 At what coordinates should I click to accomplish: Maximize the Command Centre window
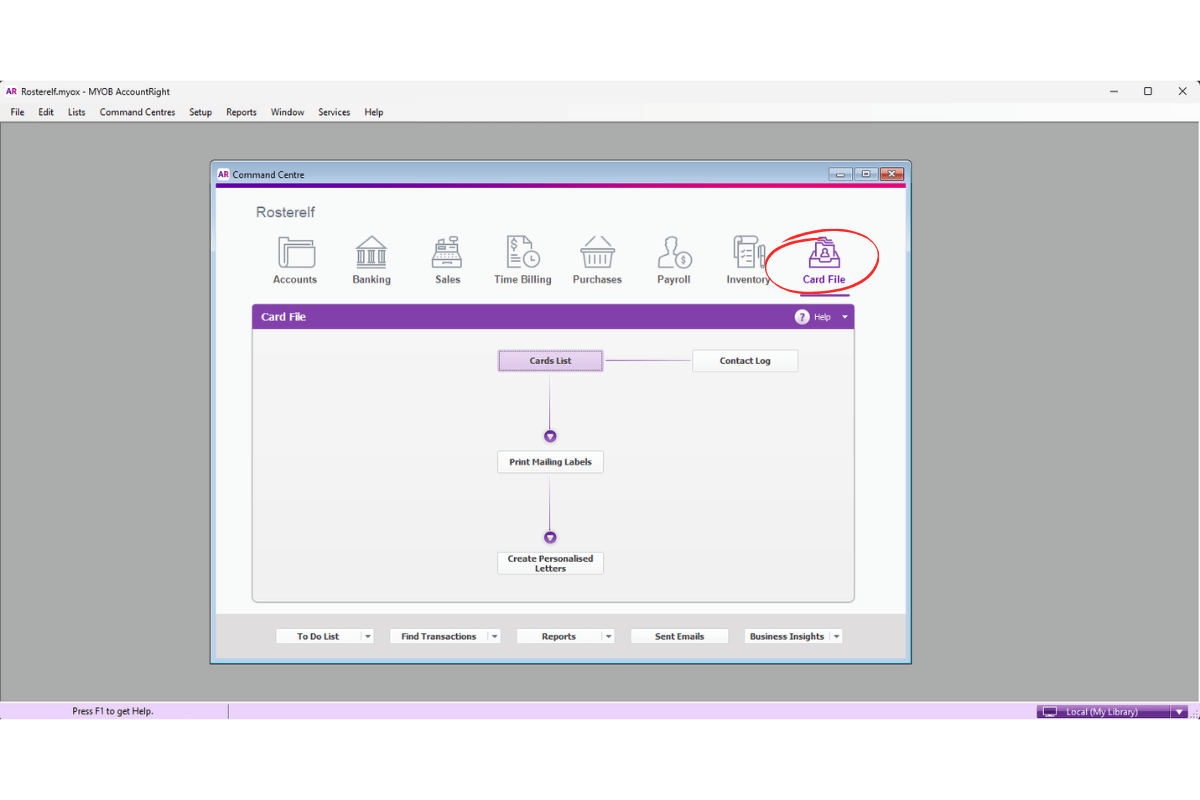click(x=866, y=174)
